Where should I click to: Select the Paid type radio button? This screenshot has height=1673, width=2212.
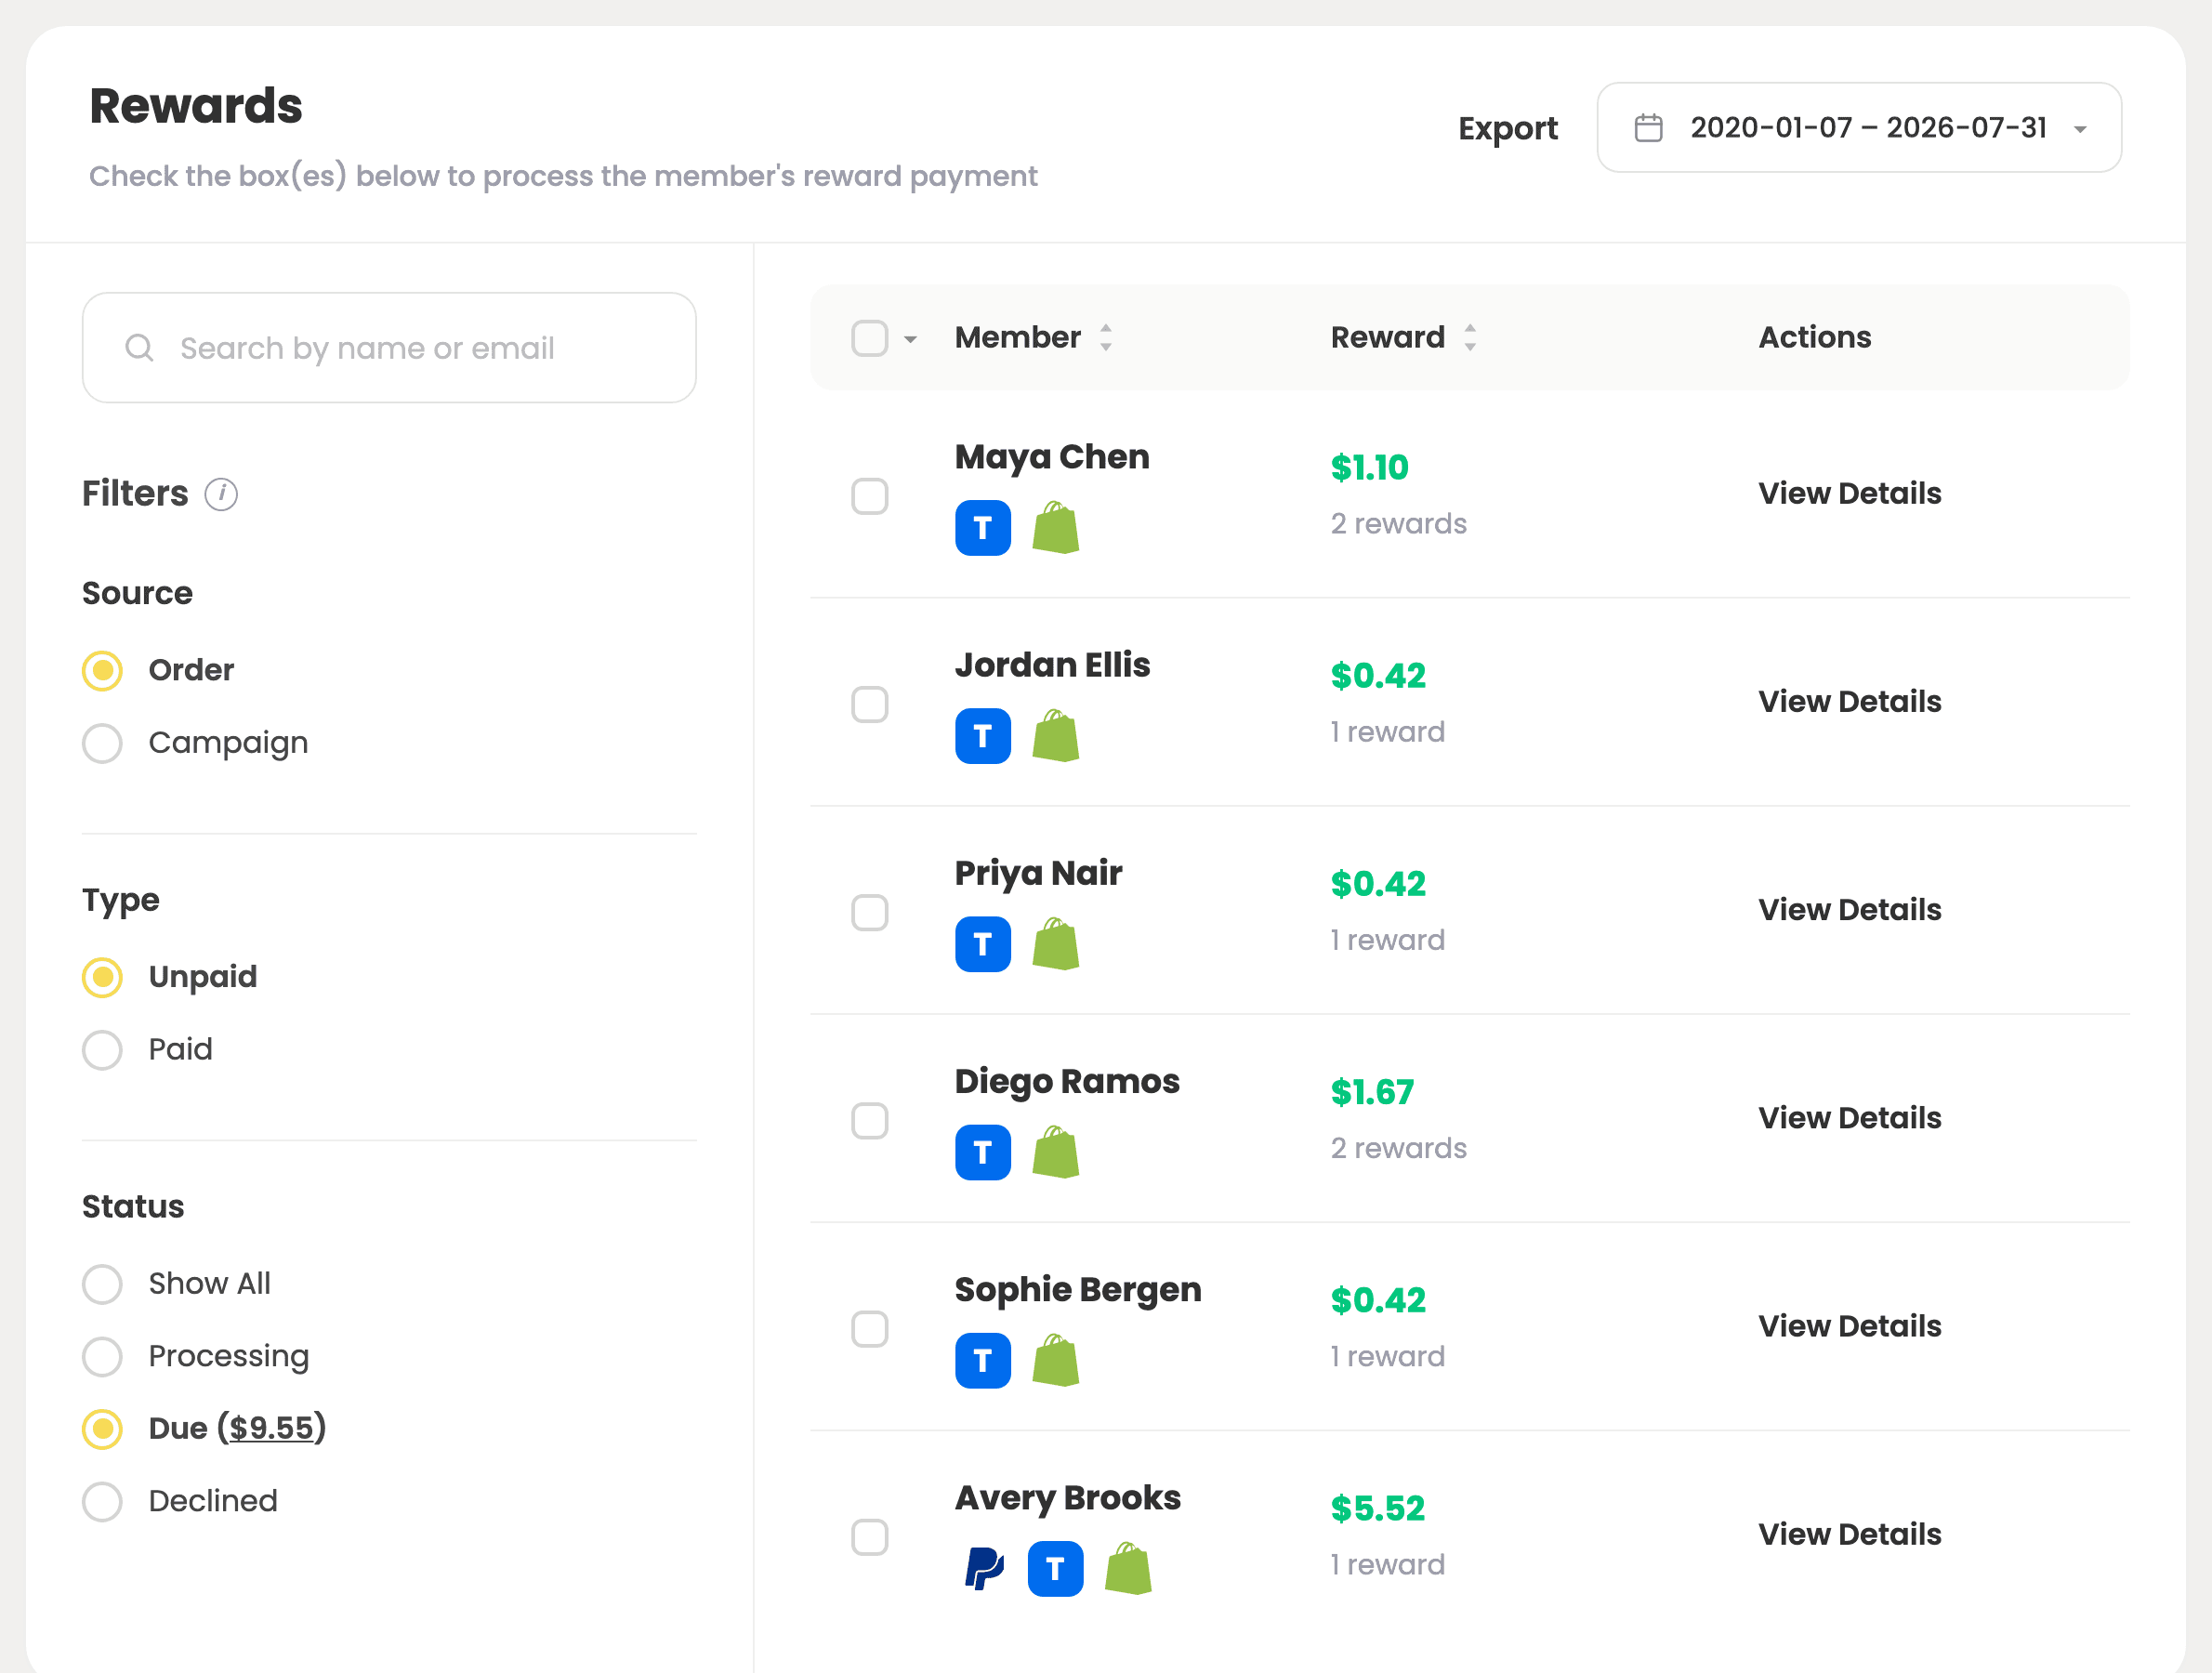(102, 1050)
